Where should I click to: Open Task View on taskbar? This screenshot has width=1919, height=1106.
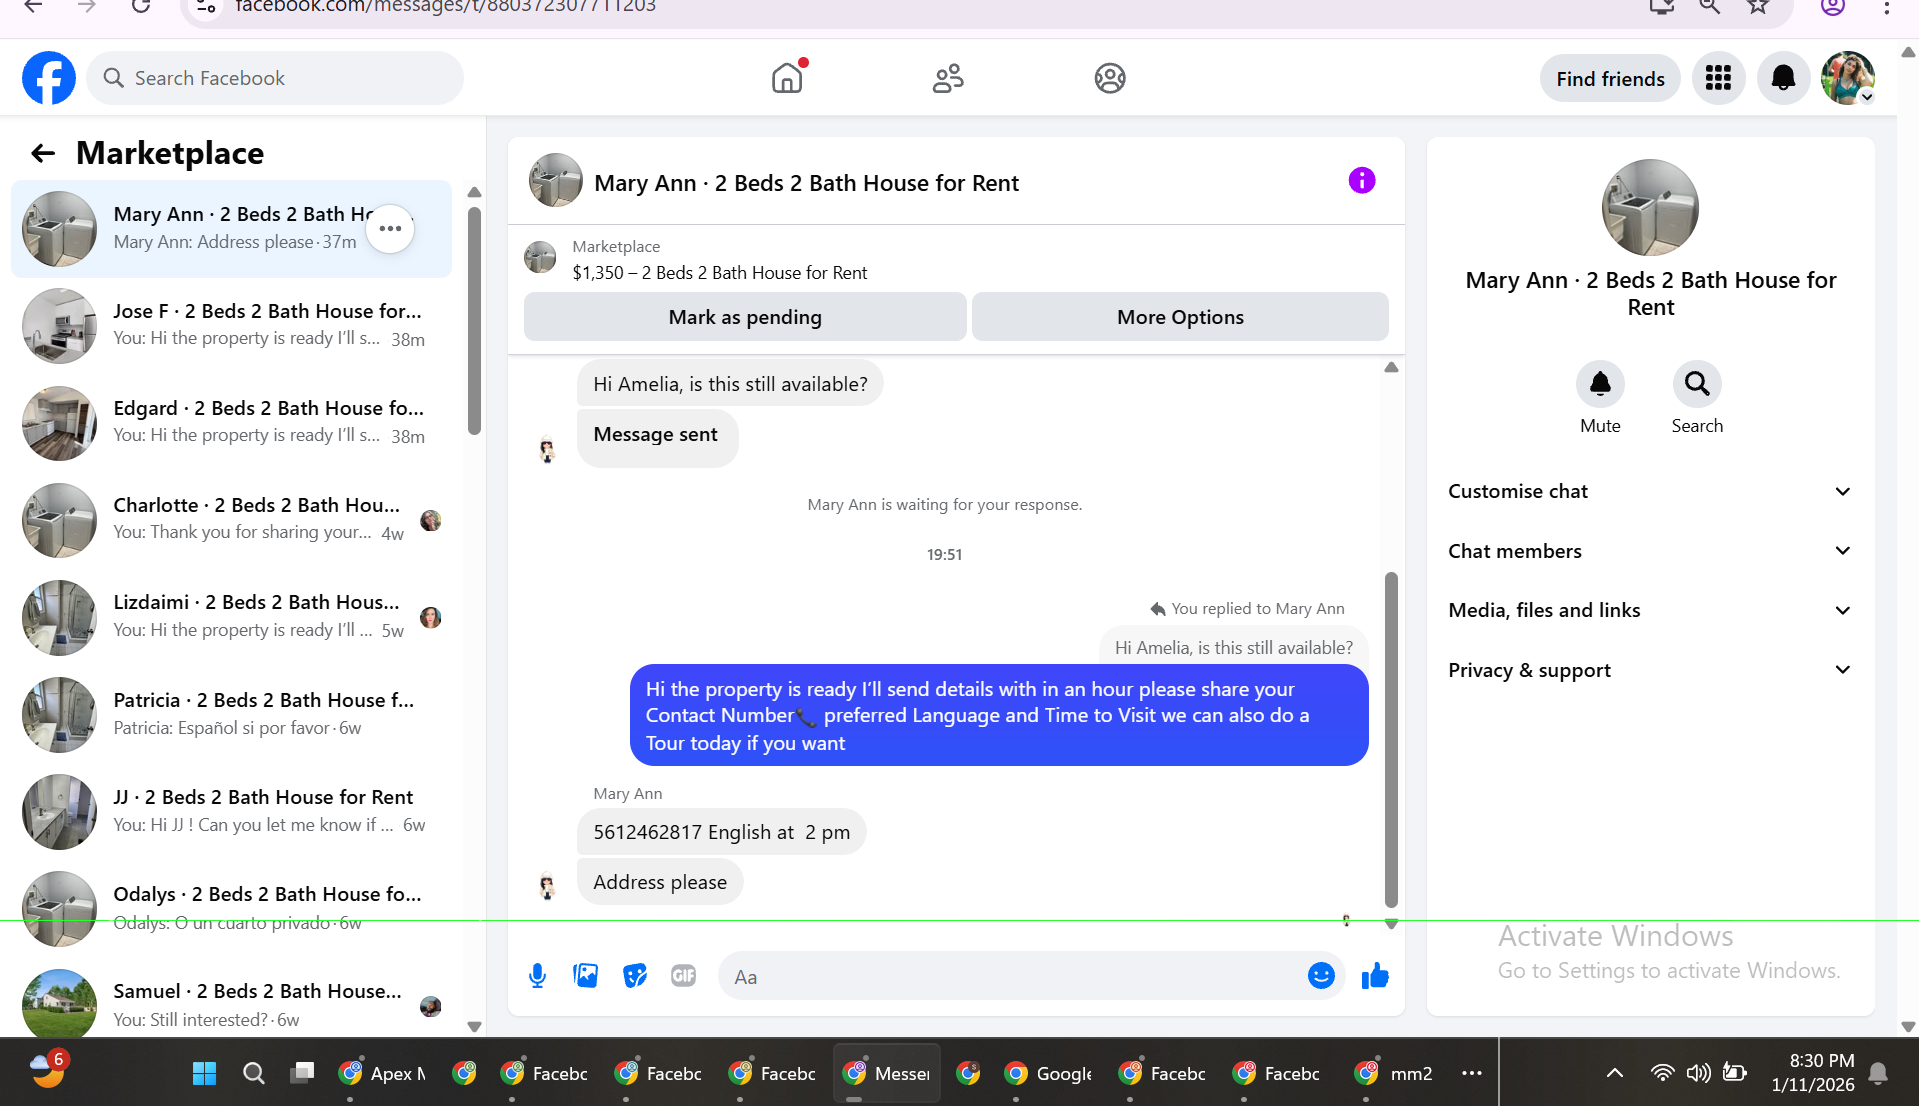(302, 1073)
